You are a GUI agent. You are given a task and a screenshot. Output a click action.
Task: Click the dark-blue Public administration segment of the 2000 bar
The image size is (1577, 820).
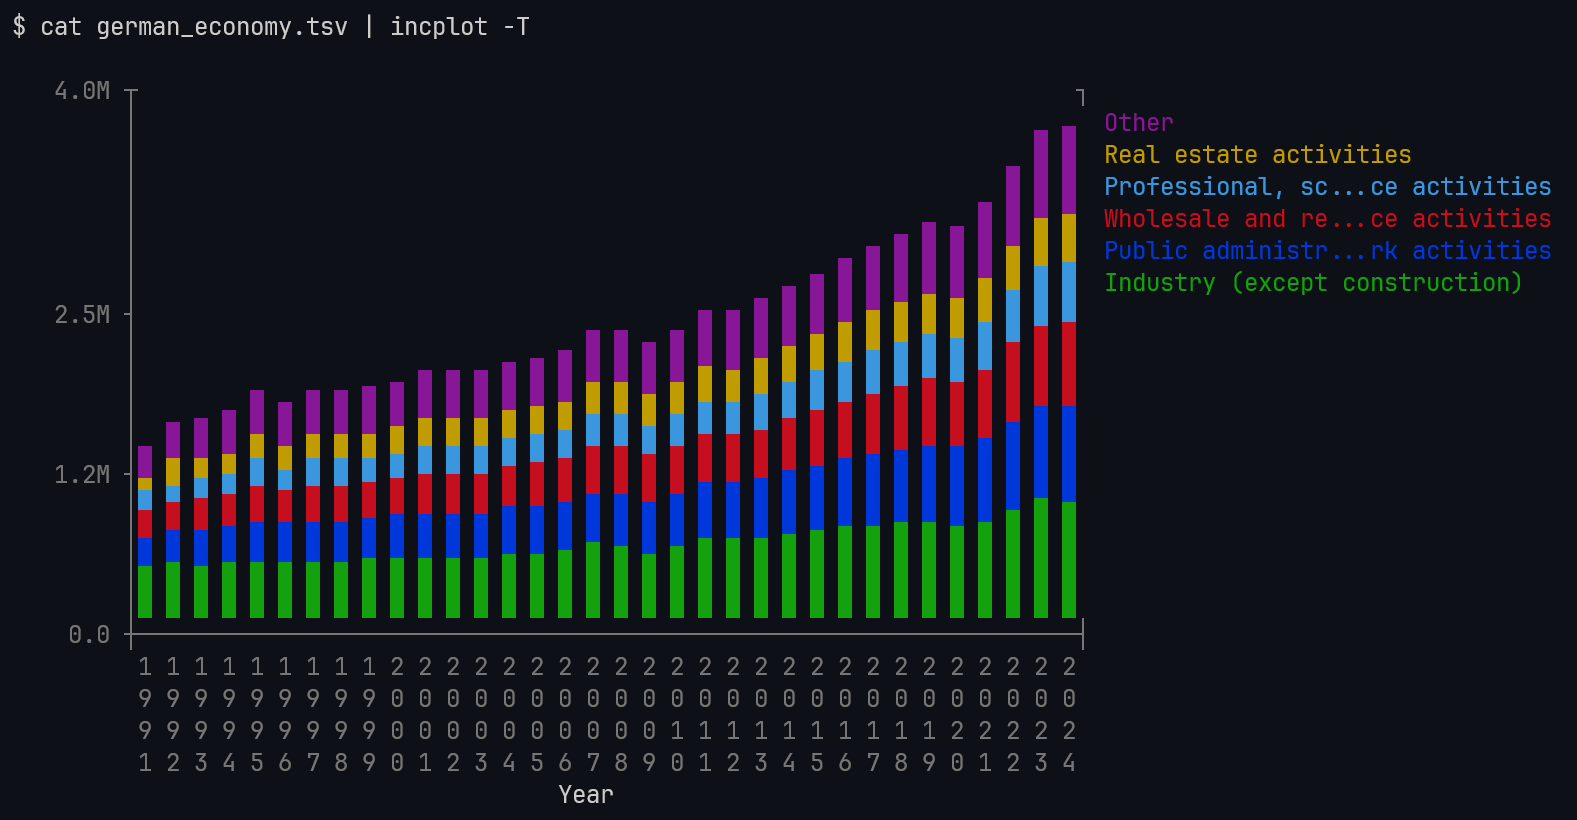click(x=397, y=536)
